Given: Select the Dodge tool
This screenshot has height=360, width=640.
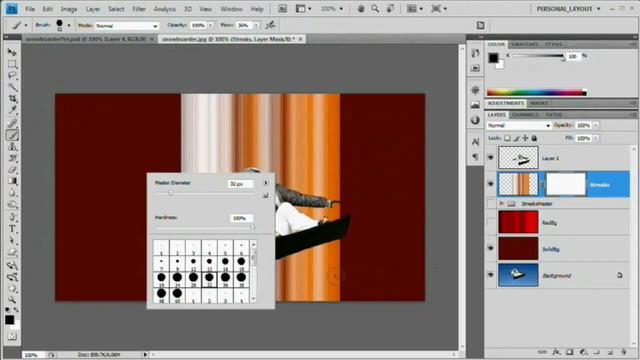Looking at the screenshot, I should point(12,204).
